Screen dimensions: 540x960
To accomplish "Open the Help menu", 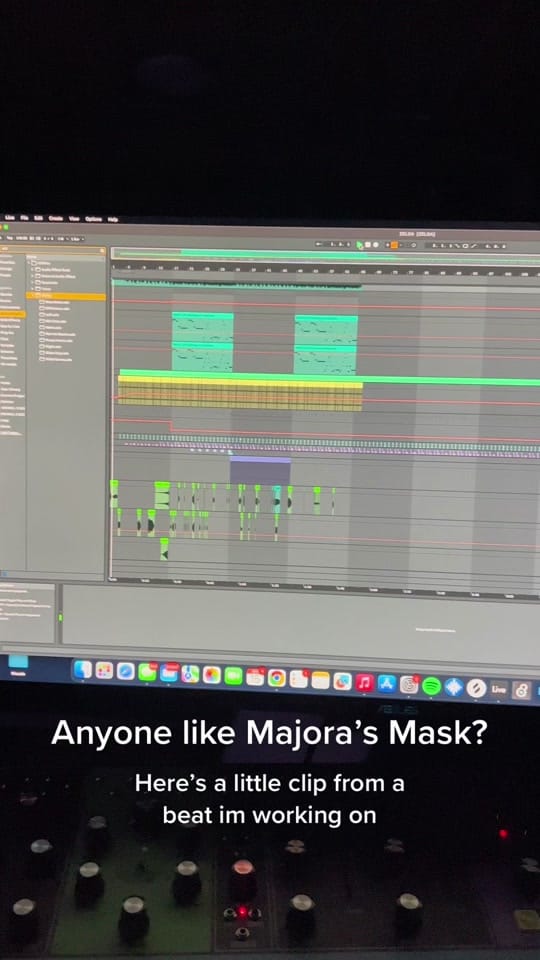I will [x=113, y=219].
